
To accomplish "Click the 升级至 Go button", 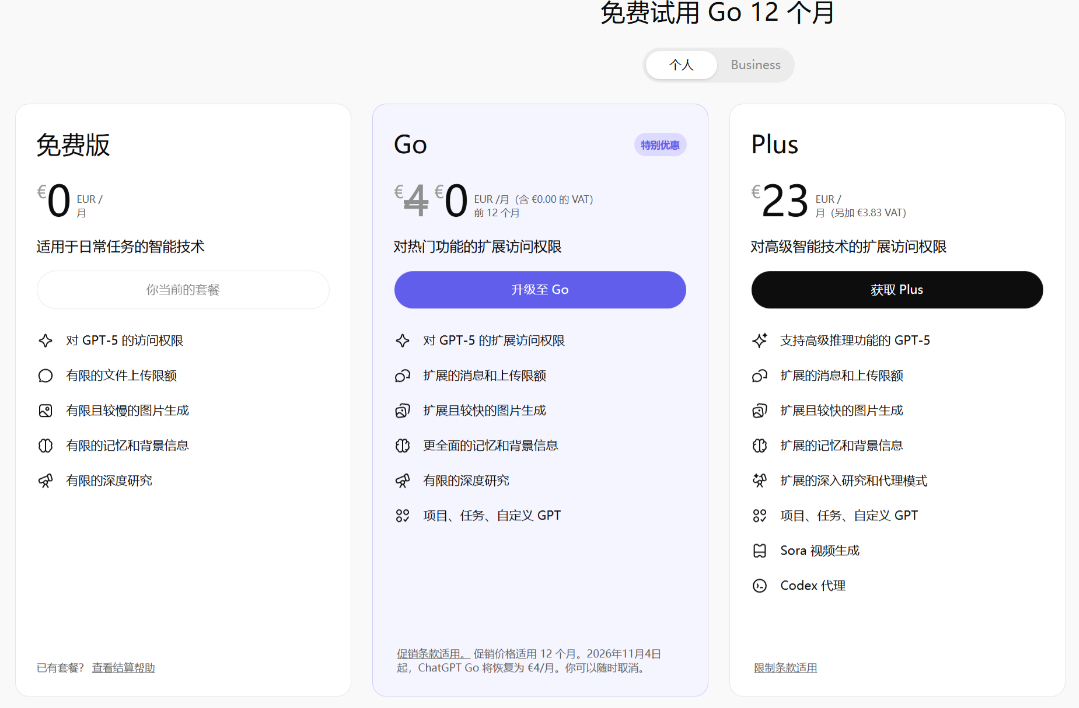I will click(540, 290).
